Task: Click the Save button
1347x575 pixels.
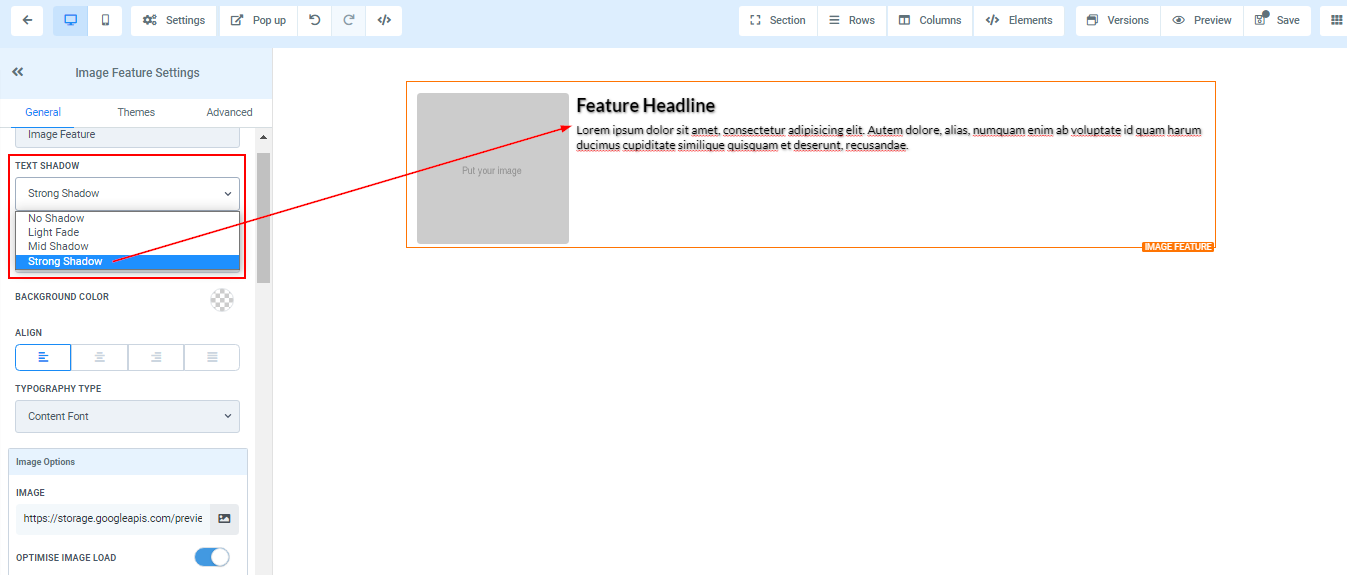Action: tap(1277, 20)
